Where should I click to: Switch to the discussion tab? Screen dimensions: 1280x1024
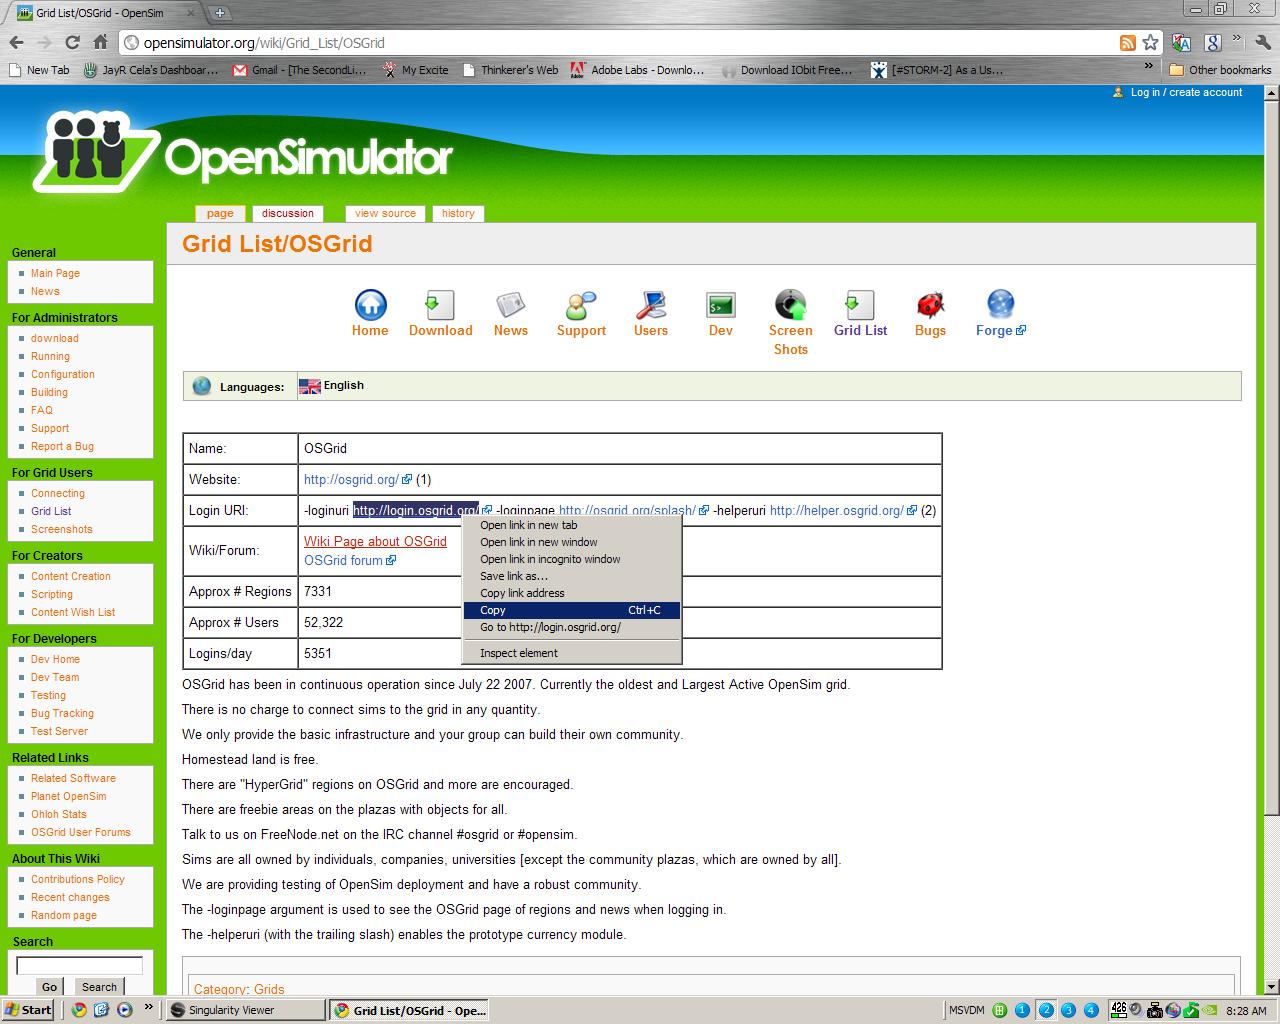point(288,213)
